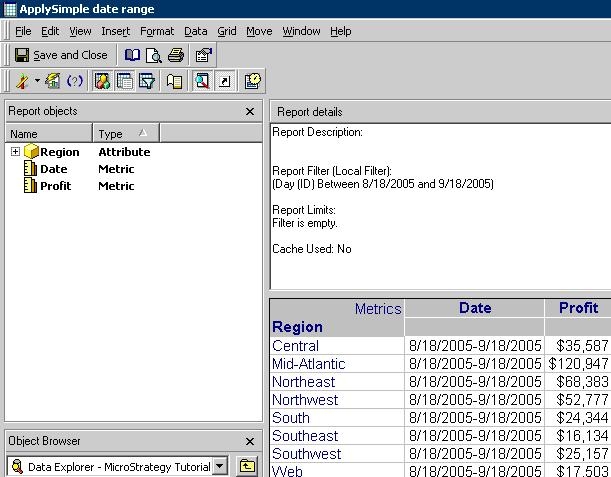611x477 pixels.
Task: Toggle the Report Objects pane icon
Action: 102,81
